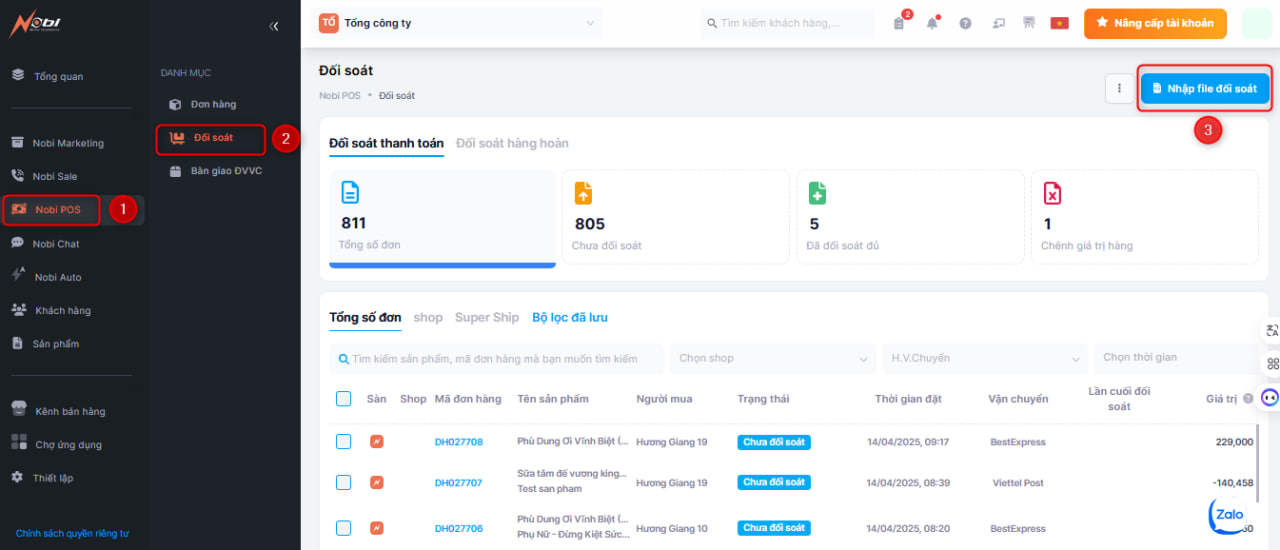Image resolution: width=1280 pixels, height=550 pixels.
Task: Check the box for order DH027708
Action: click(x=343, y=442)
